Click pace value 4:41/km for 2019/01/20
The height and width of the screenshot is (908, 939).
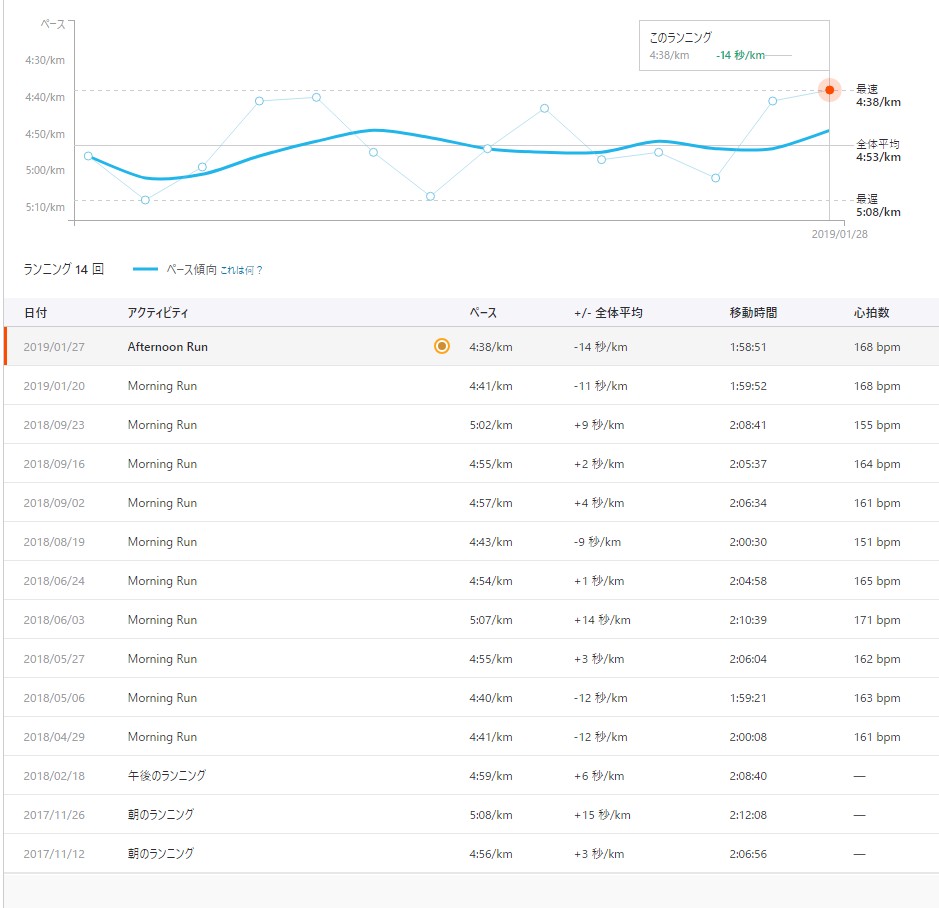(x=490, y=386)
